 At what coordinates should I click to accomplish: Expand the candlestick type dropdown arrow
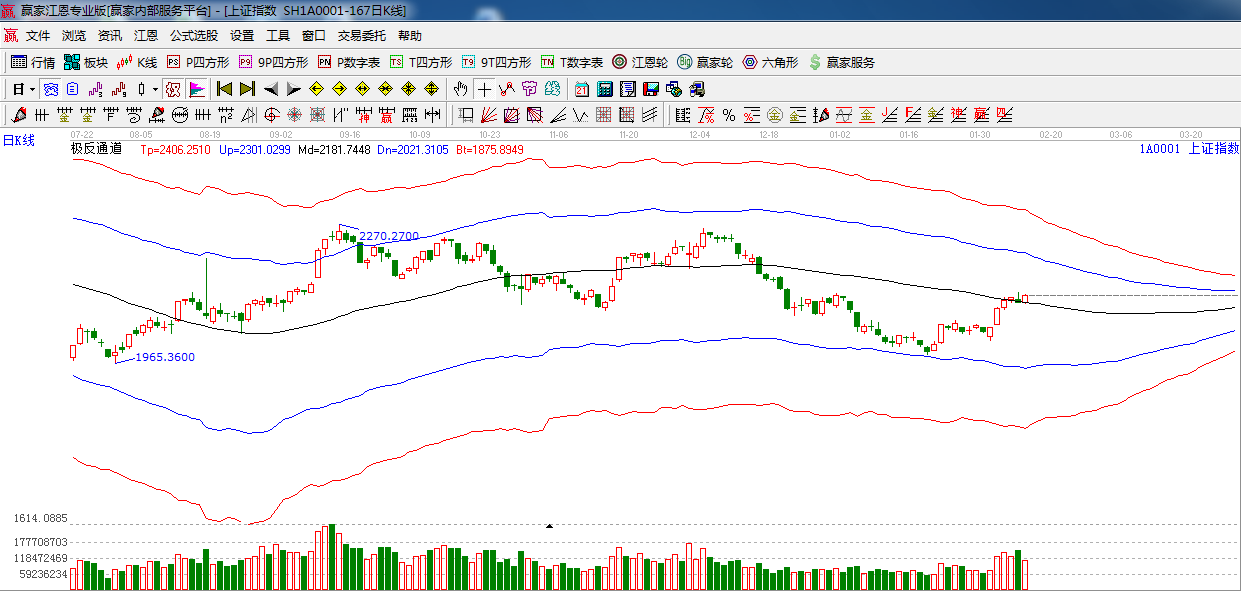[x=155, y=89]
